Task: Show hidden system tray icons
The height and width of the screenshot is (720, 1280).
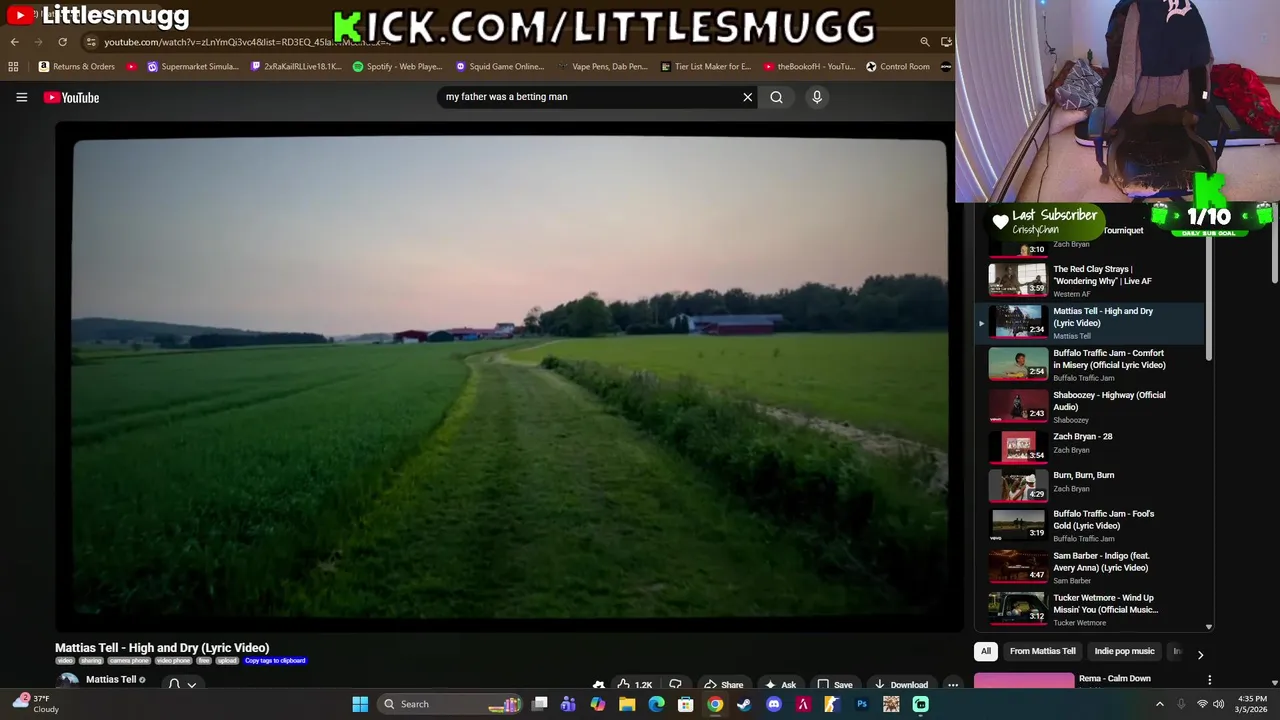Action: click(1160, 704)
